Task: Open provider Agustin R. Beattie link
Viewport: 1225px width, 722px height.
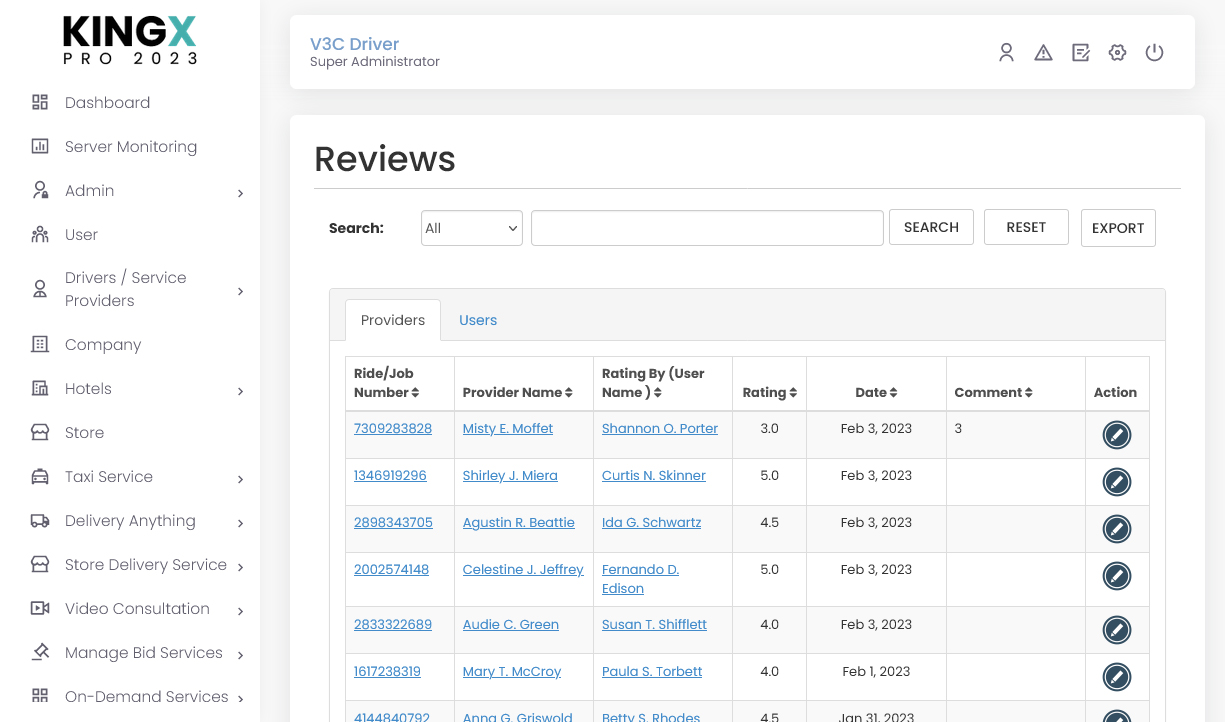Action: coord(519,522)
